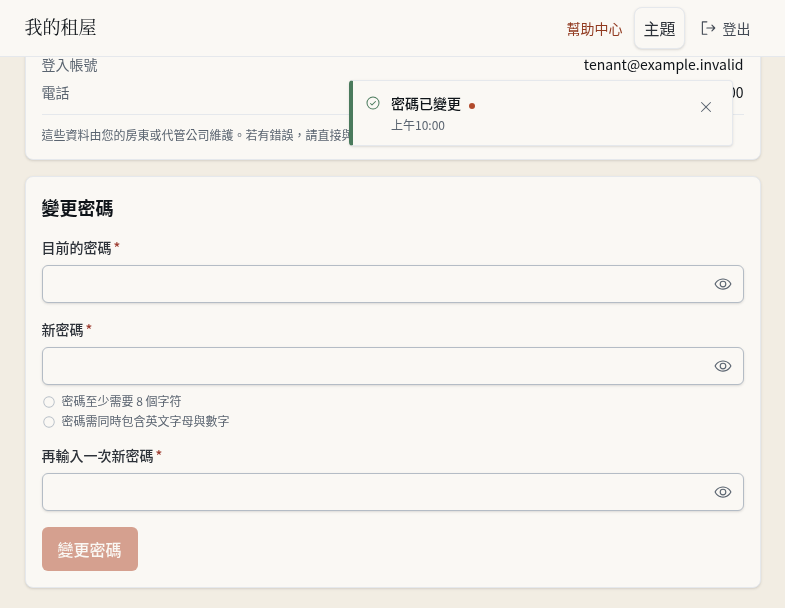The width and height of the screenshot is (800, 608).
Task: Click the note starting 這些資料由您的房東
Action: tap(196, 135)
